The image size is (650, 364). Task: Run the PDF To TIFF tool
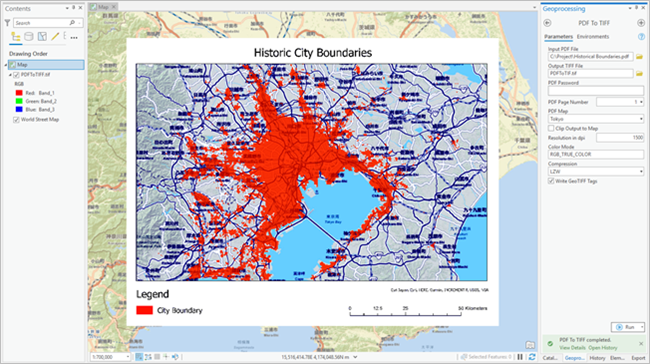(626, 327)
